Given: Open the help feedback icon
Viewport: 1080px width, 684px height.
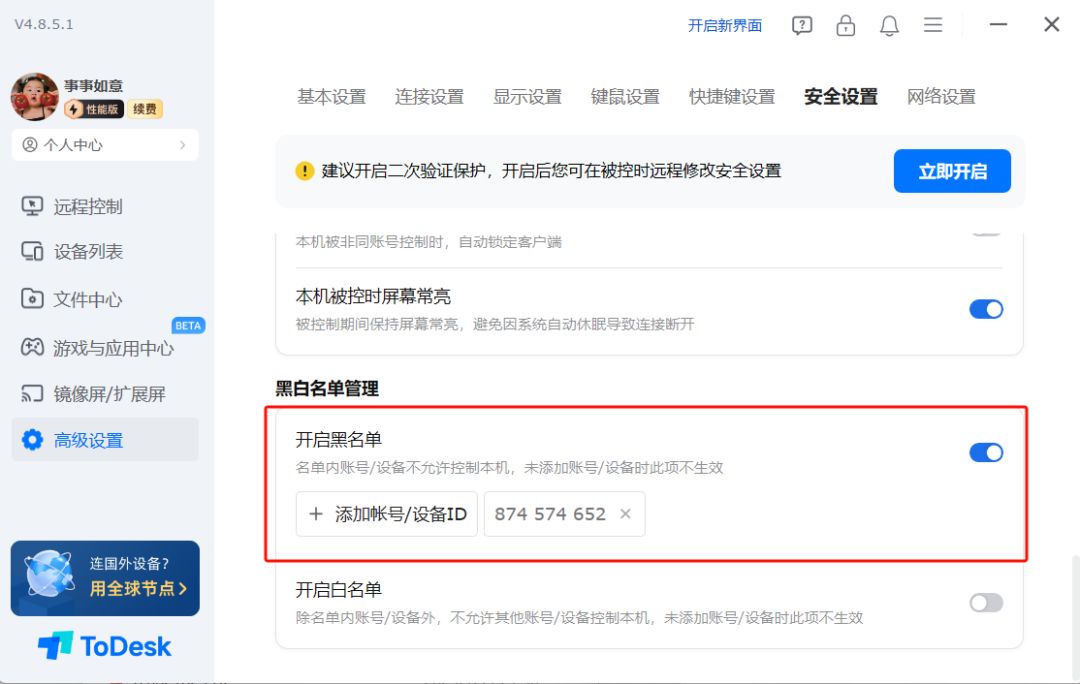Looking at the screenshot, I should 802,25.
